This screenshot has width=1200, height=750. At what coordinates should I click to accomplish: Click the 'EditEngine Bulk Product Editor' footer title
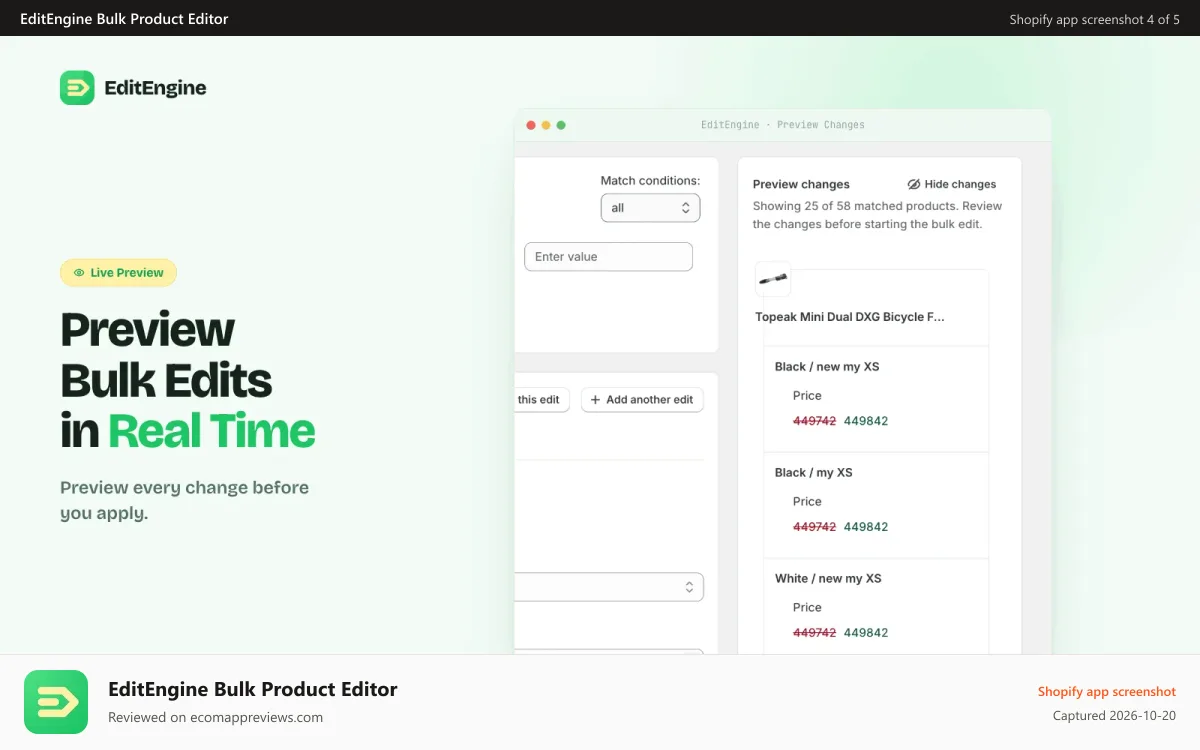(x=253, y=689)
